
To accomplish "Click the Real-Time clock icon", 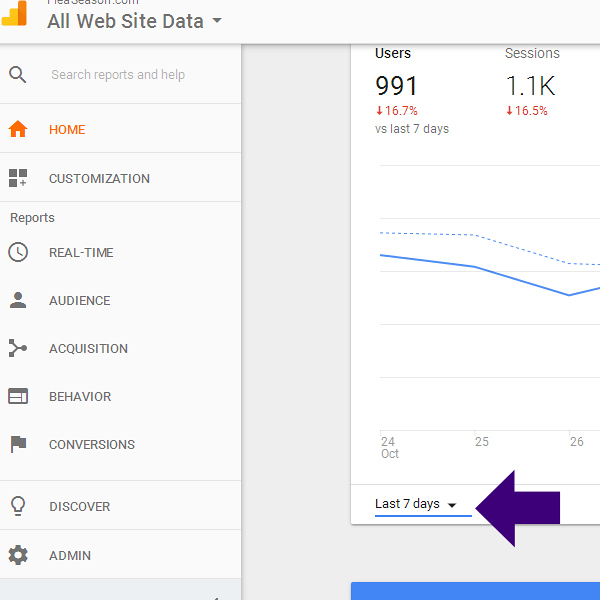I will coord(17,252).
